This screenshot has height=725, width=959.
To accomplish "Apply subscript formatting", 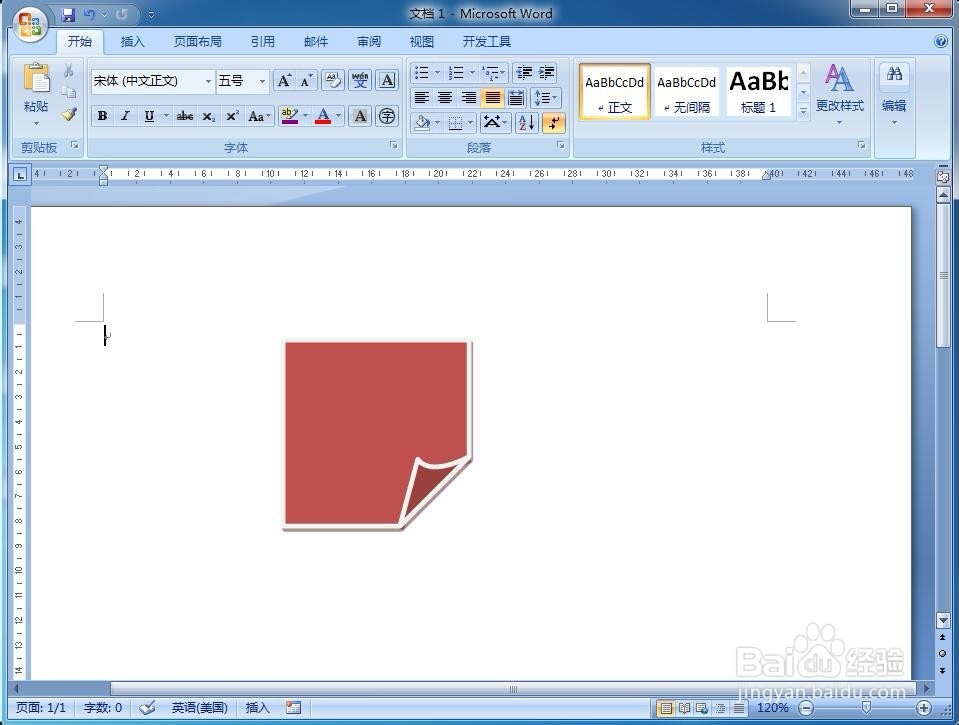I will (209, 116).
